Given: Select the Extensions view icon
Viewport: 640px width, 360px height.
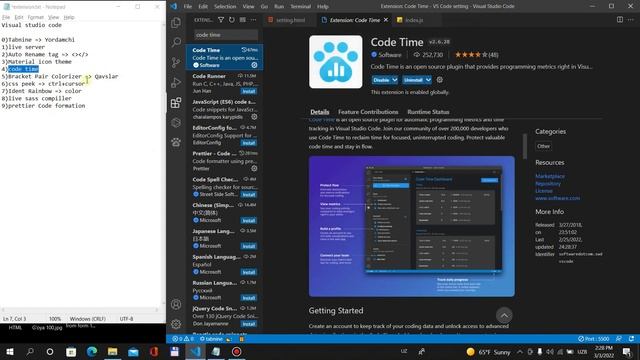Looking at the screenshot, I should [176, 102].
